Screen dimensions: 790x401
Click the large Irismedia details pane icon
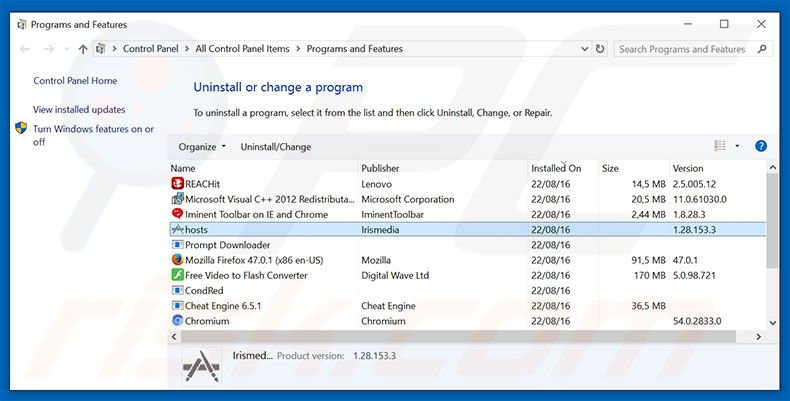point(202,366)
